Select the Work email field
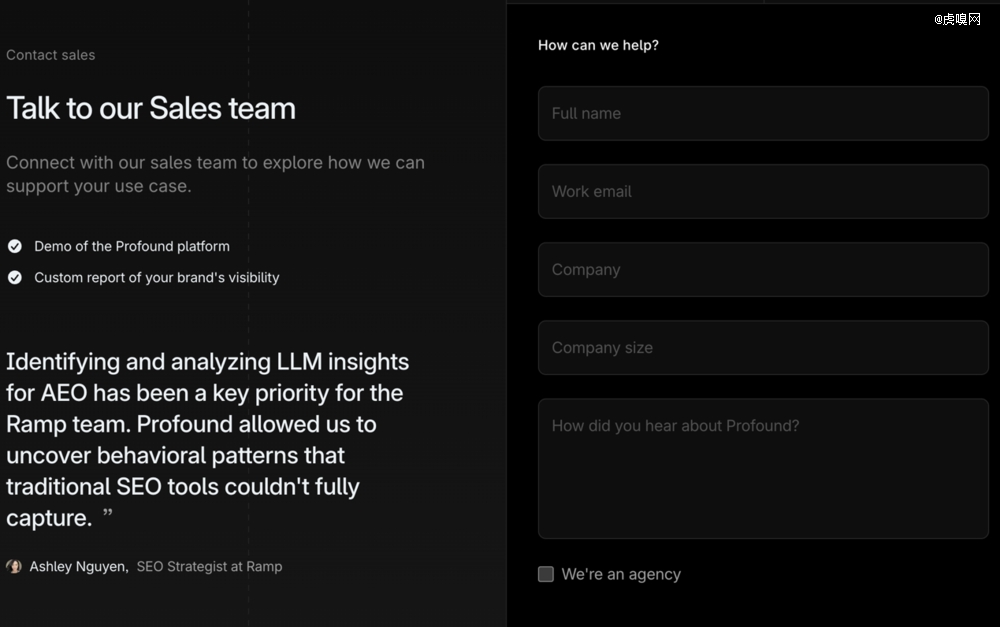Screen dimensions: 1000x627 coord(763,191)
